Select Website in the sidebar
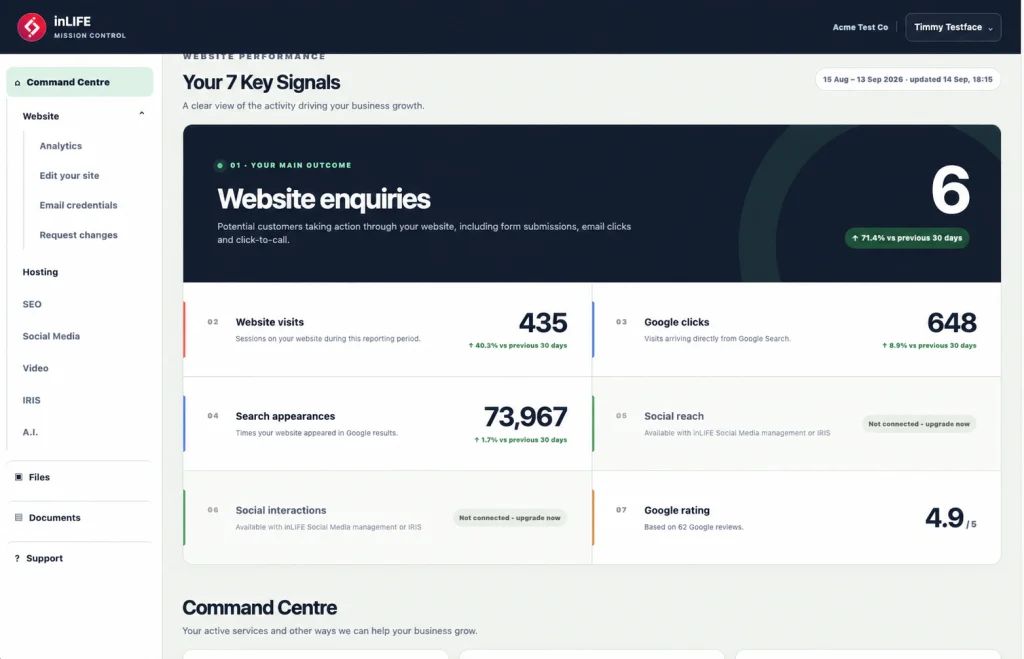The height and width of the screenshot is (659, 1024). pyautogui.click(x=40, y=116)
